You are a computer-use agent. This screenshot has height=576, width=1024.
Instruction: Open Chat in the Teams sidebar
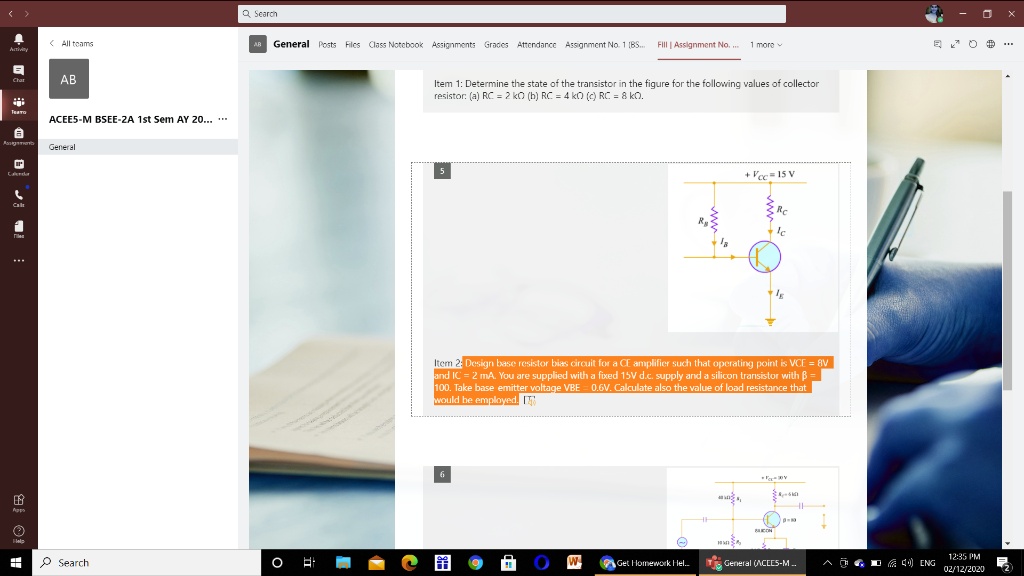coord(18,74)
